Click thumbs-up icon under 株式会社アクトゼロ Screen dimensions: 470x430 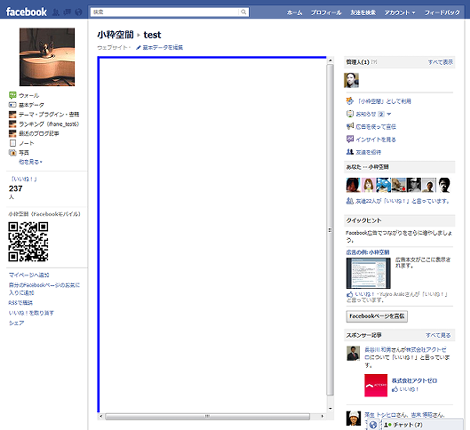(x=395, y=389)
